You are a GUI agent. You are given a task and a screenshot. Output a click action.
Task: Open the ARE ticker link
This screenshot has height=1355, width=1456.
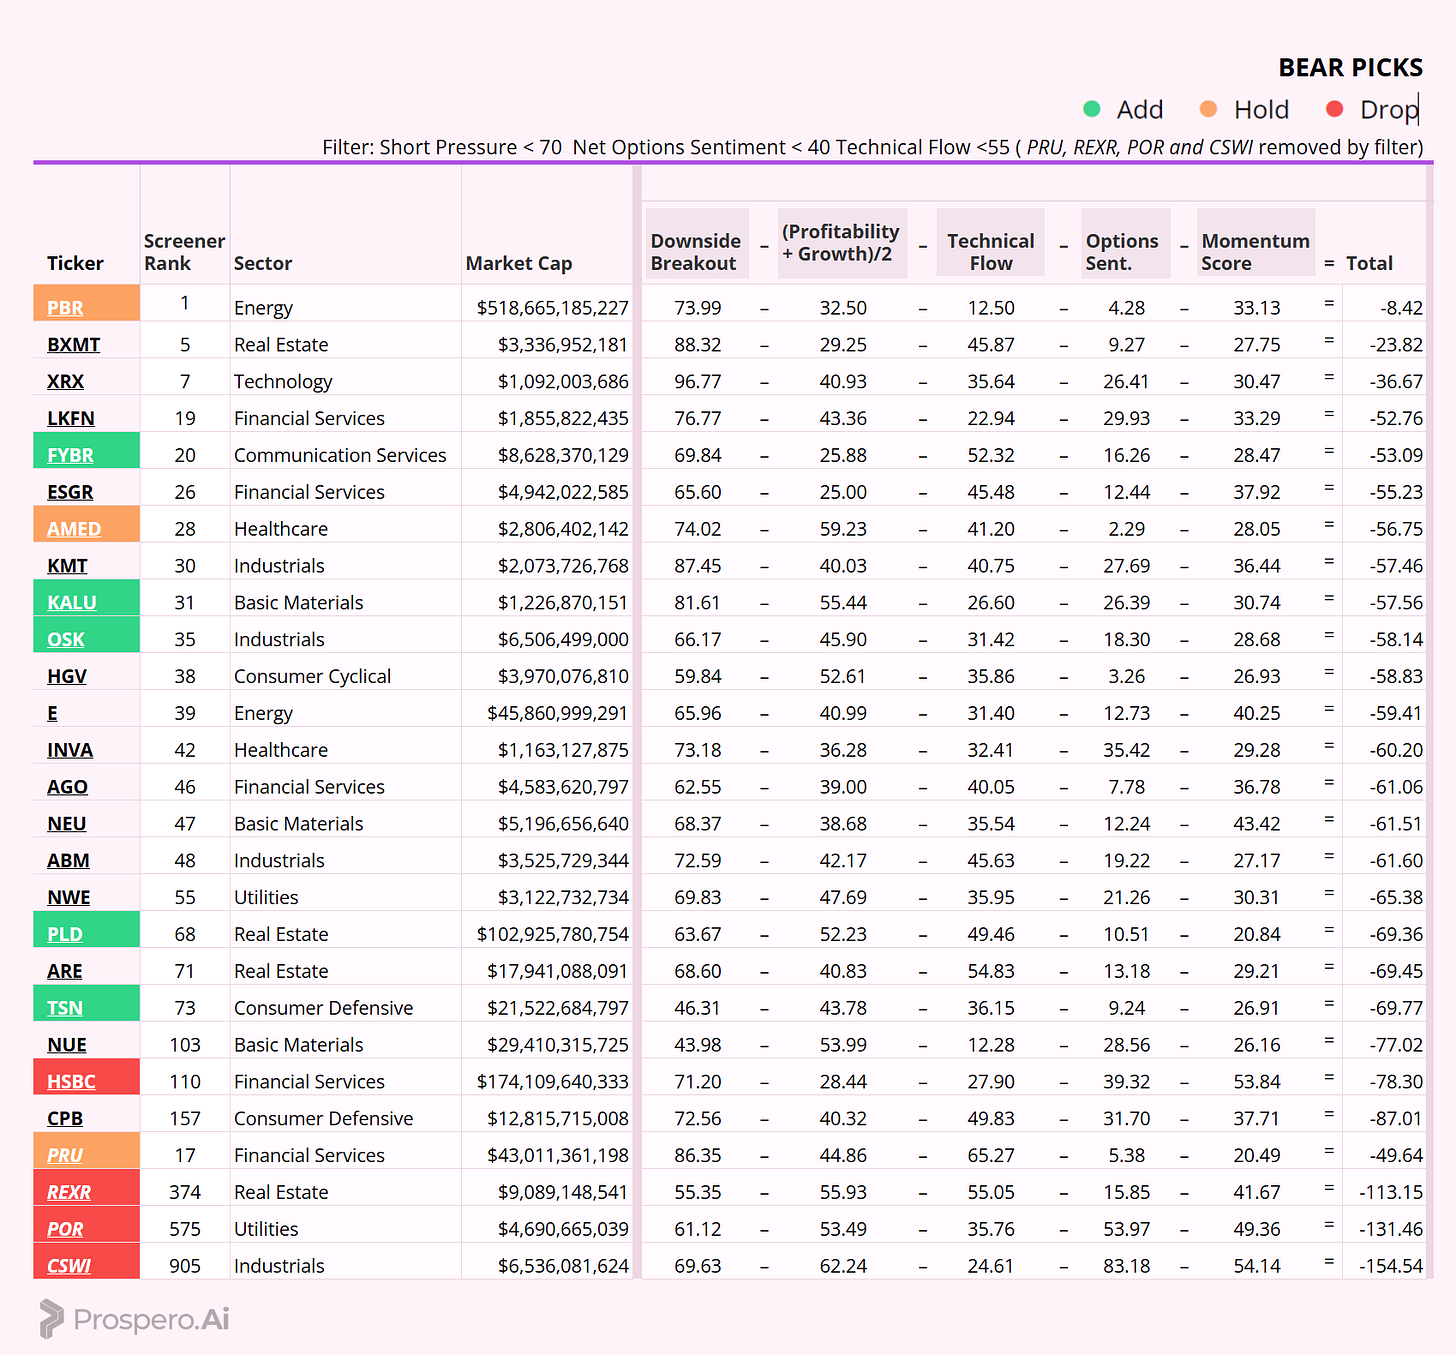pos(65,972)
